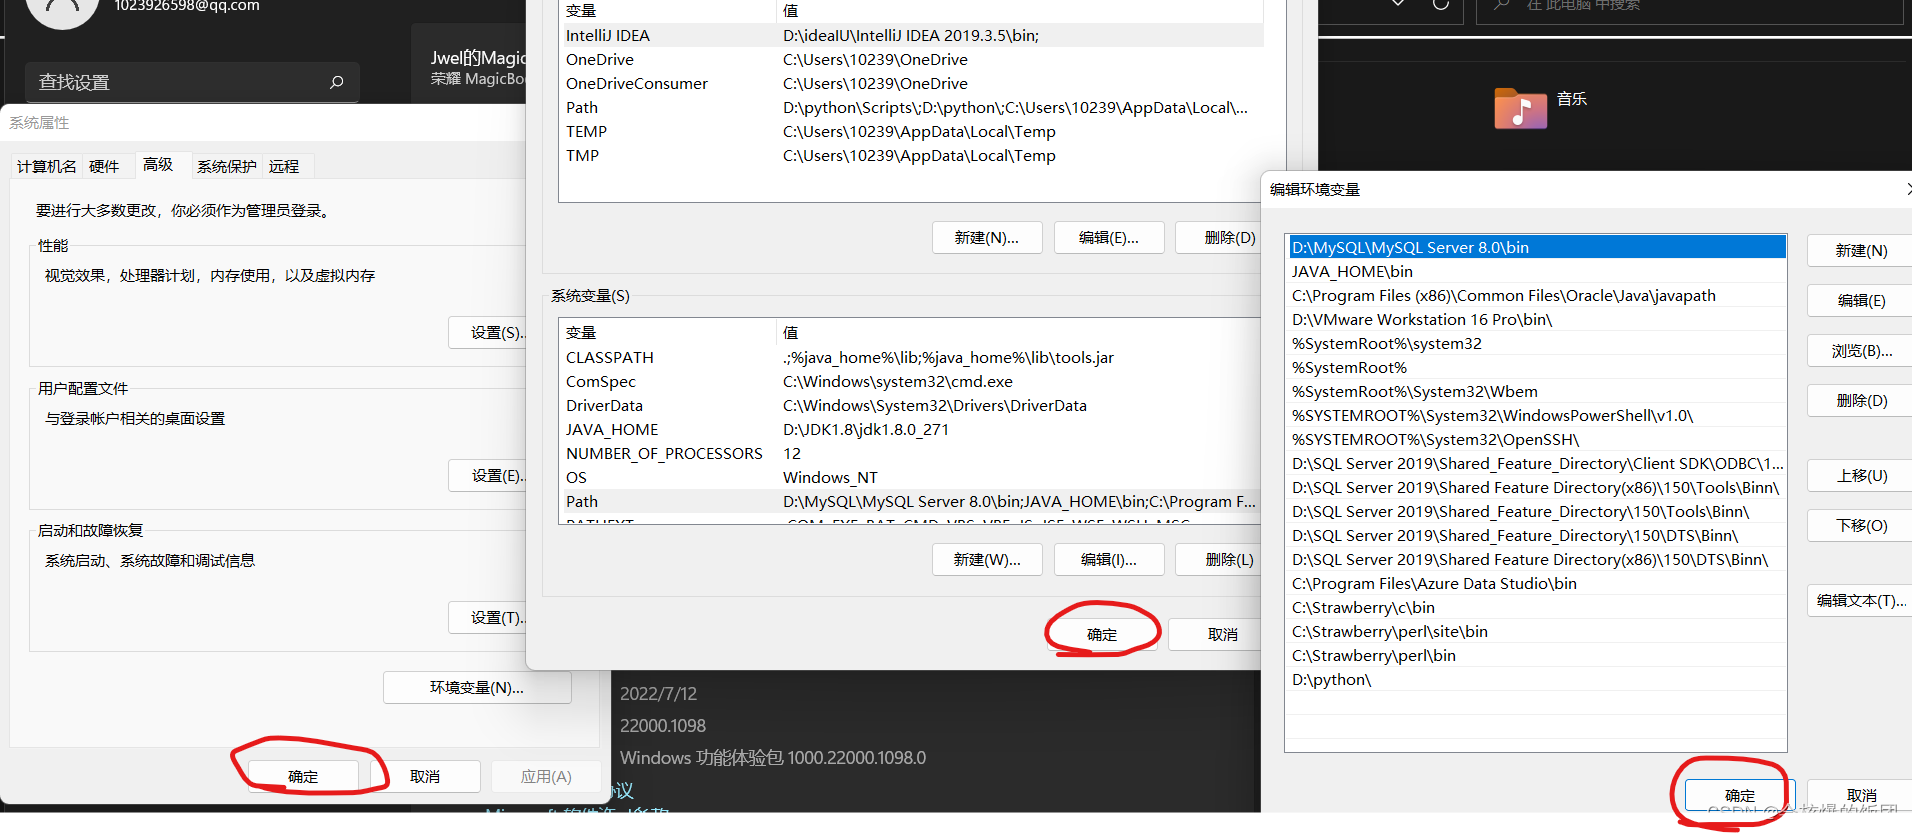
Task: Select the CLASSPATH system variable
Action: [x=911, y=357]
